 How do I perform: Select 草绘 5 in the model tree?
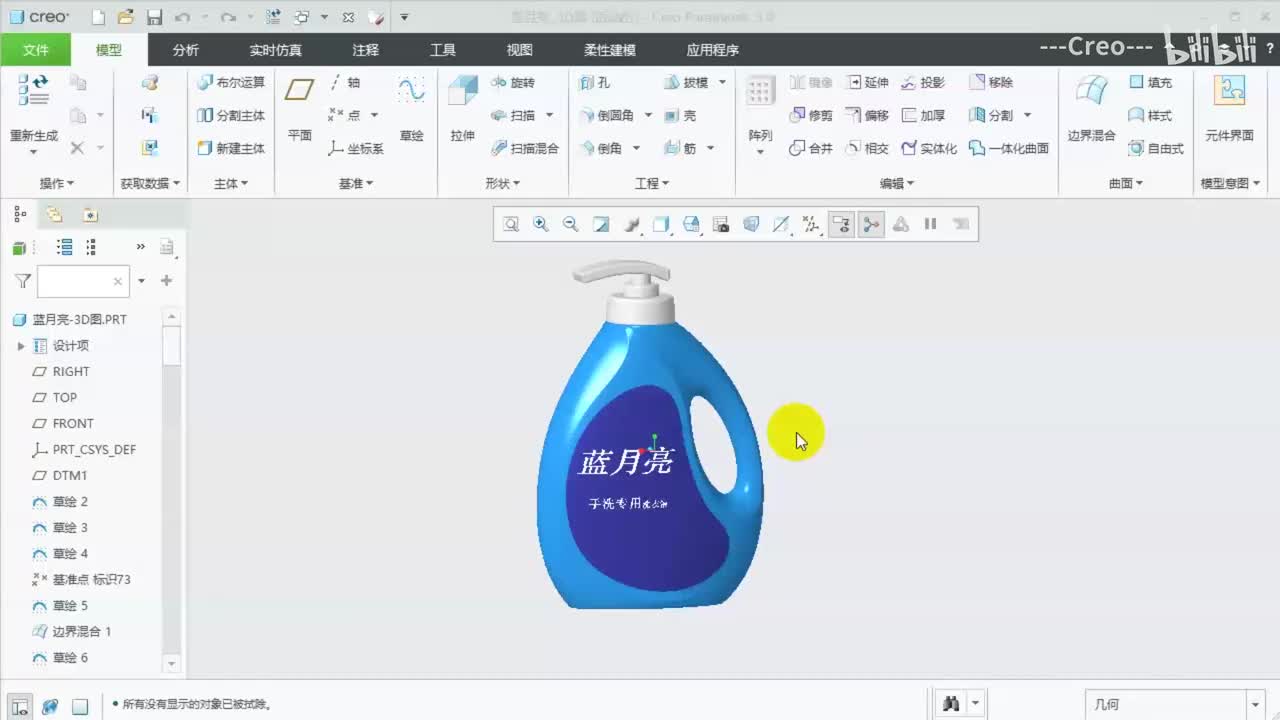(59, 606)
